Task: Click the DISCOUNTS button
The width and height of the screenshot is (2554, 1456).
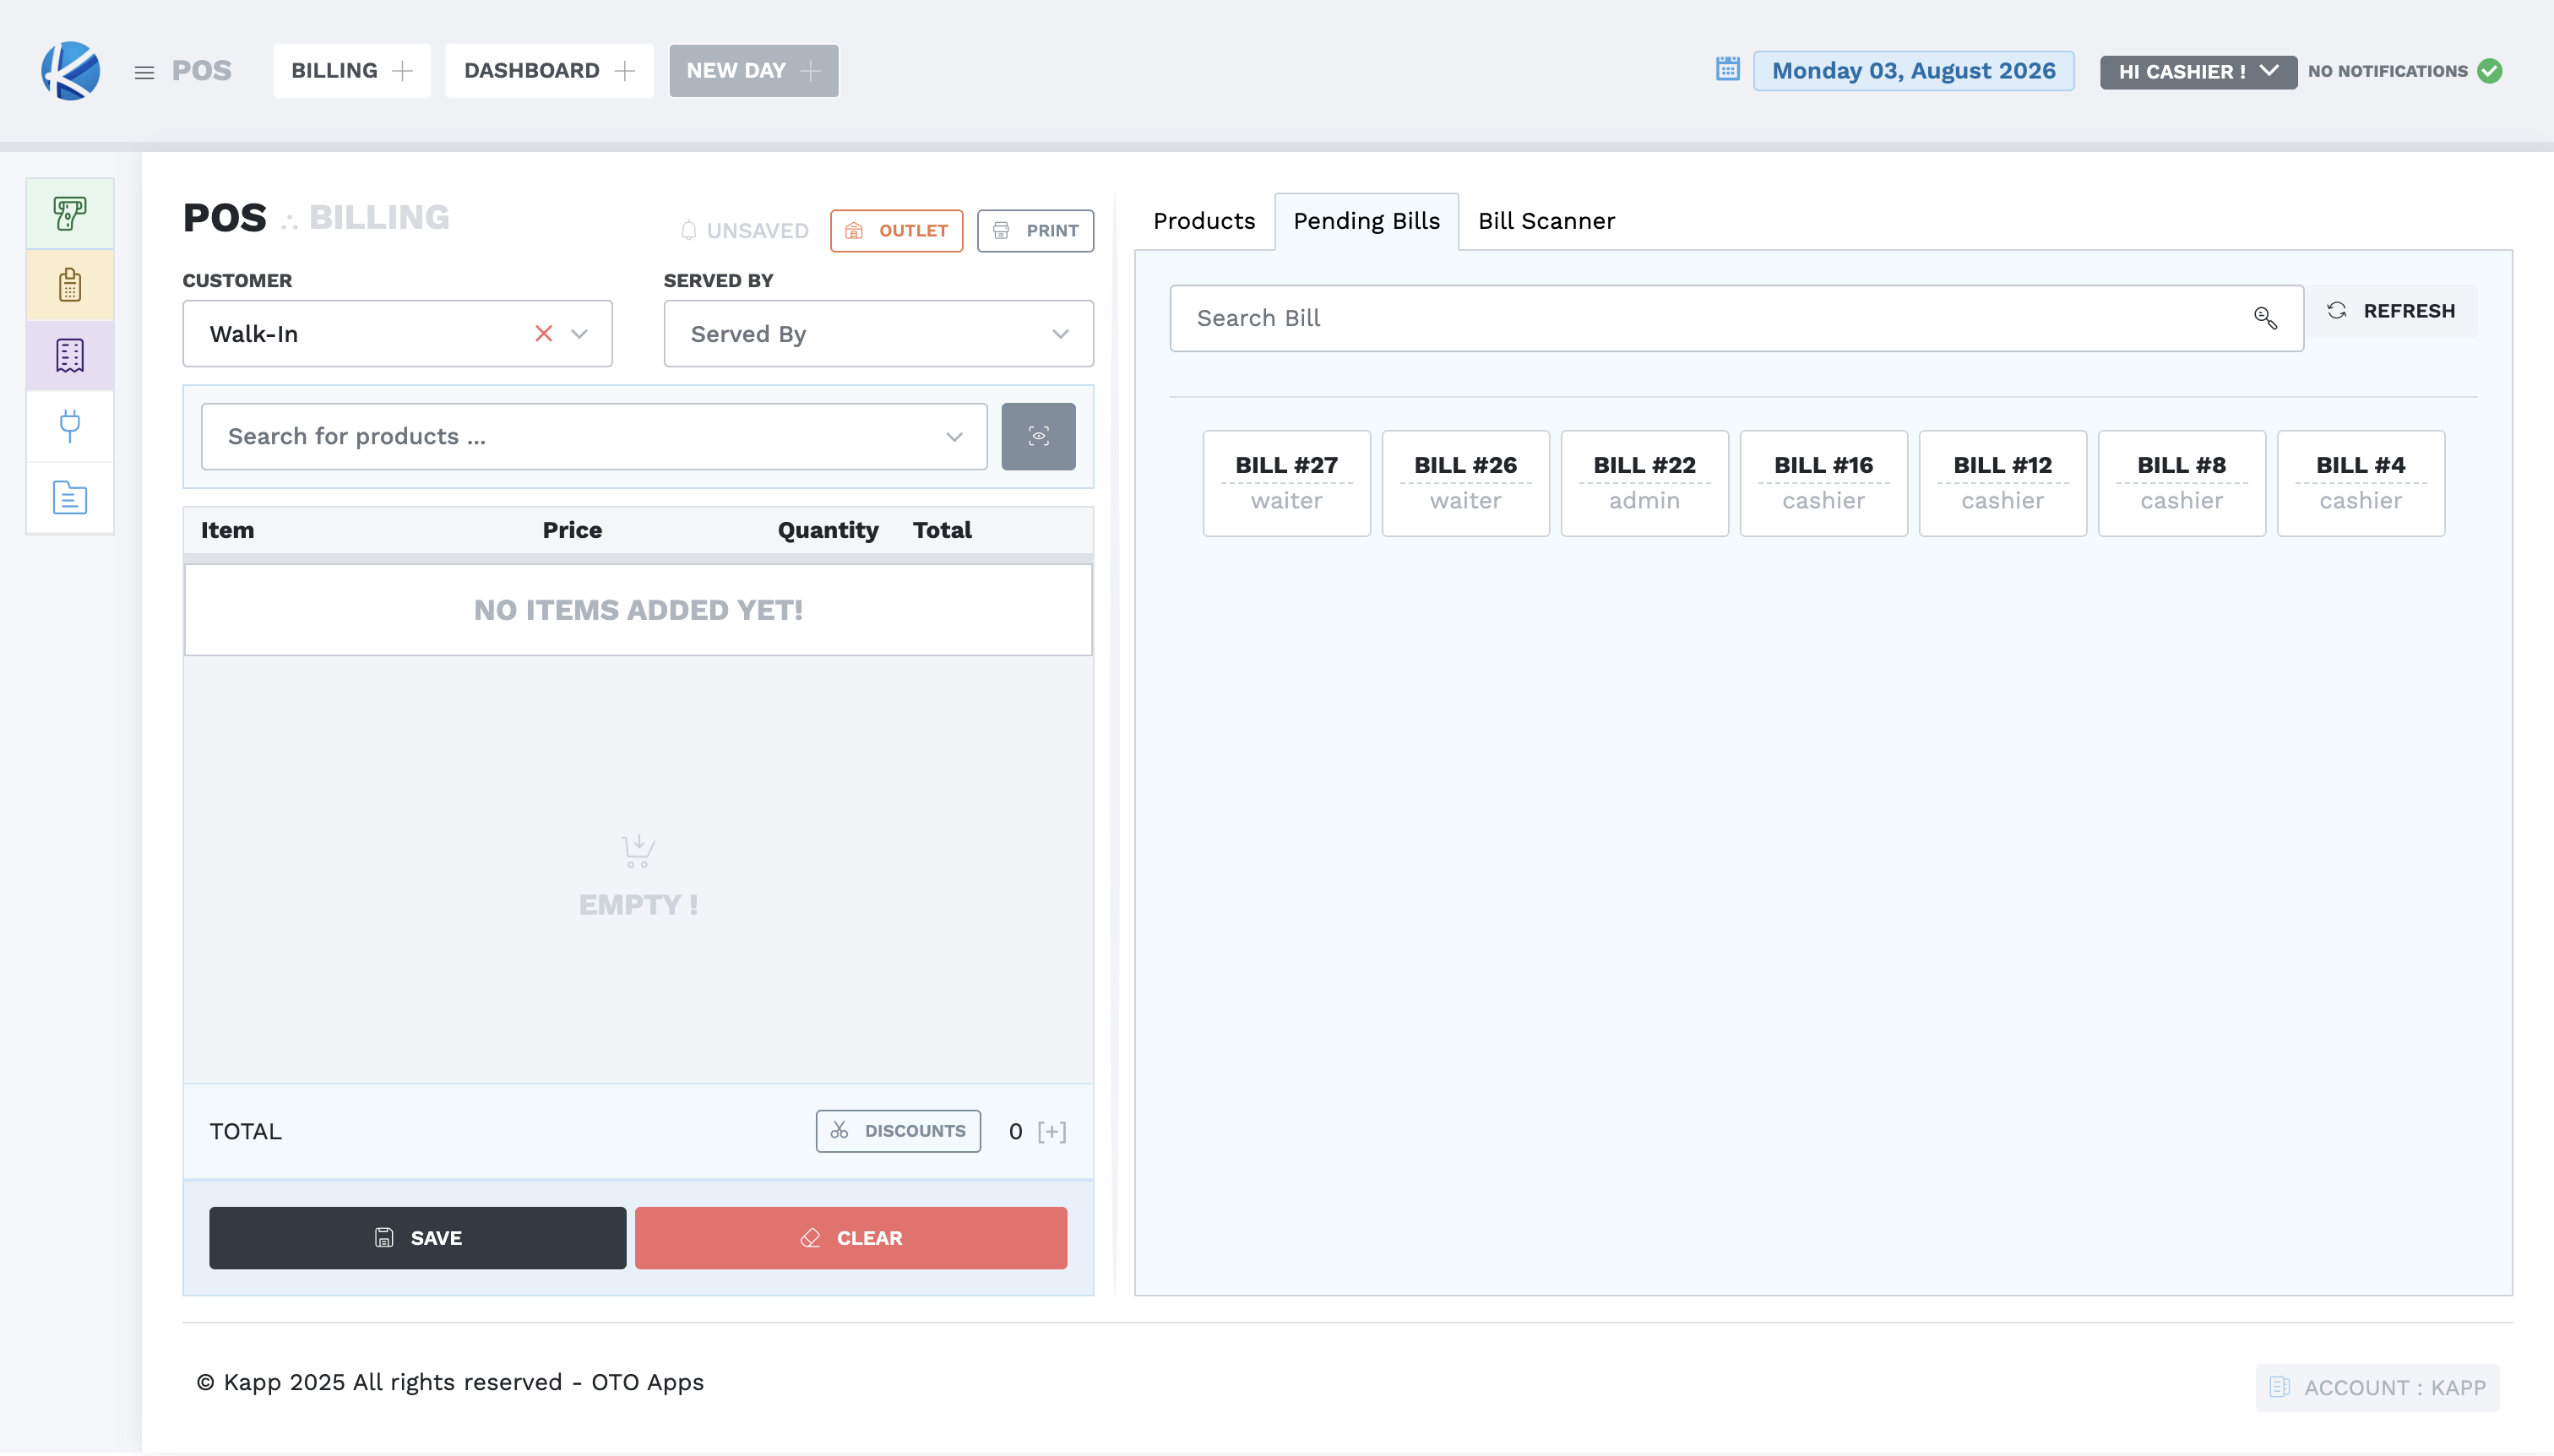Action: coord(898,1131)
